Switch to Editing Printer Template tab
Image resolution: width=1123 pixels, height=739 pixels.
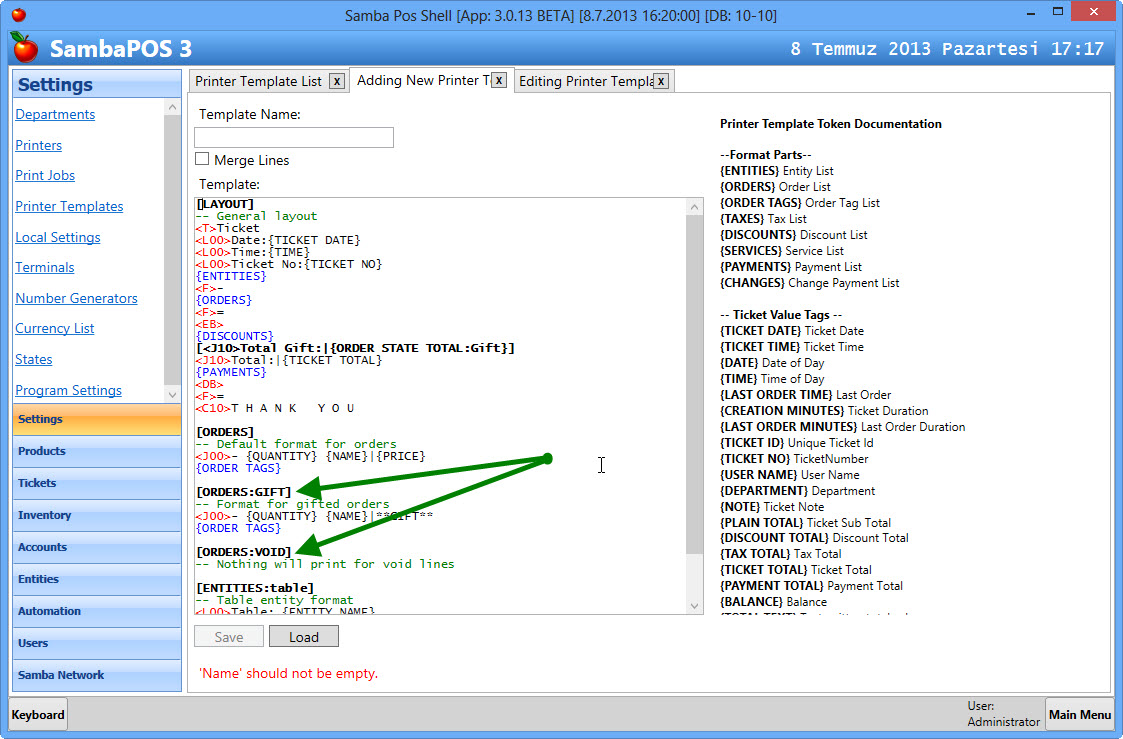[x=585, y=81]
